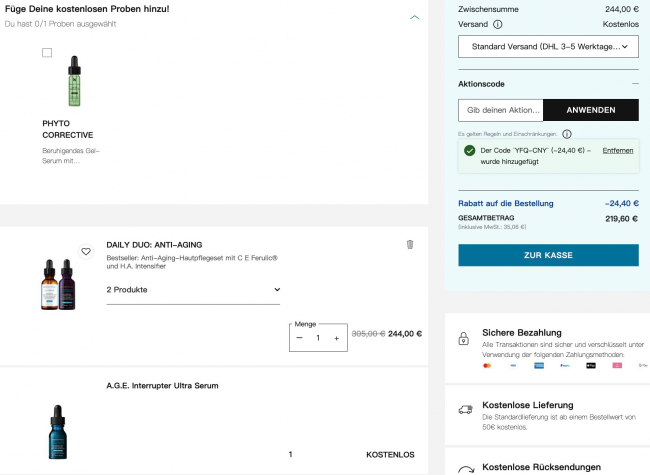Open the Standard Versand shipping dropdown
This screenshot has height=475, width=650.
(x=548, y=46)
